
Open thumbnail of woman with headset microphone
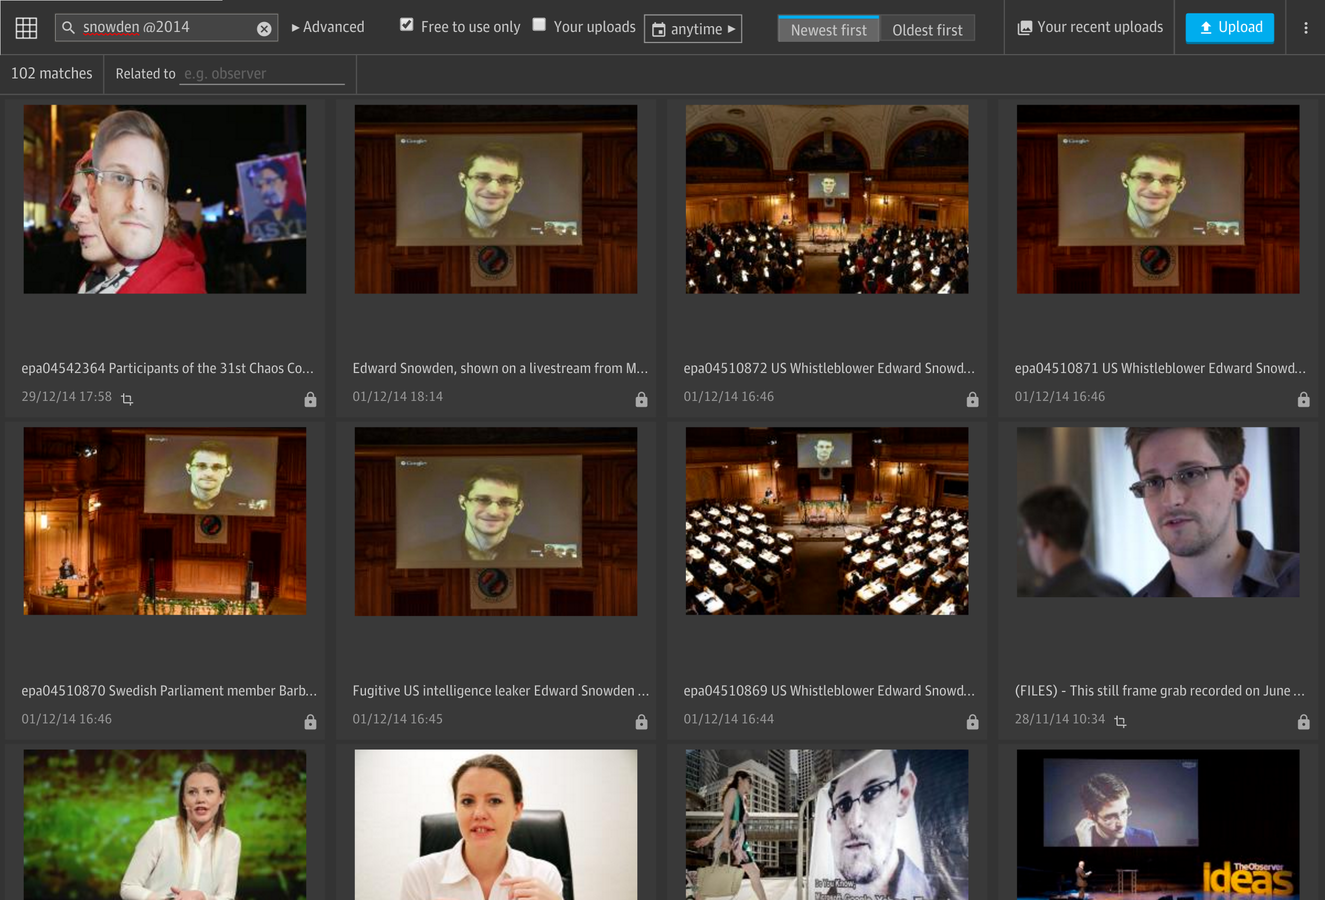click(x=165, y=825)
